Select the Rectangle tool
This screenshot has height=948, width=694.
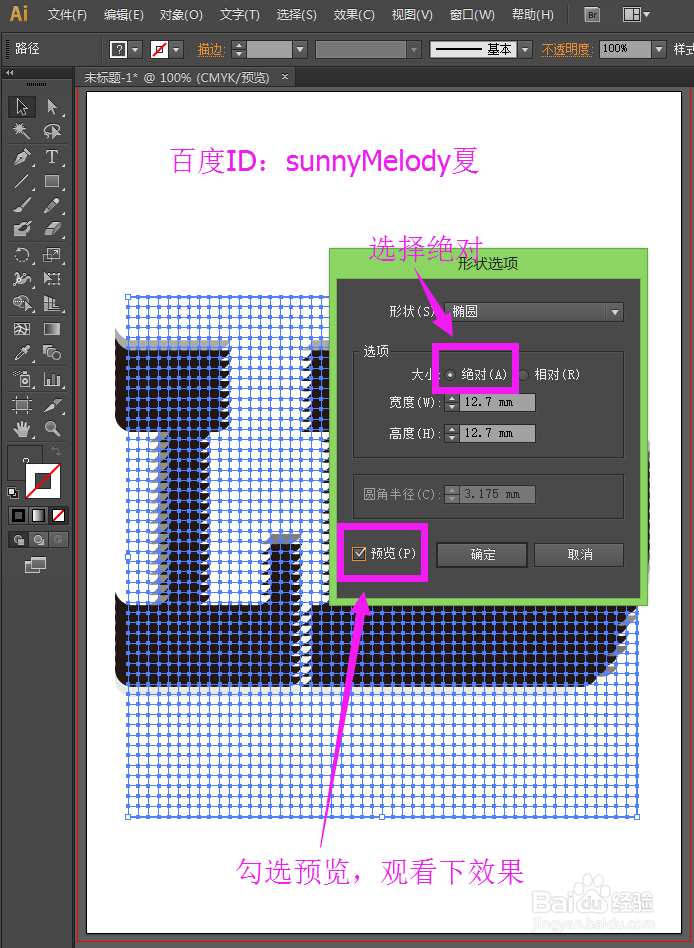coord(52,181)
